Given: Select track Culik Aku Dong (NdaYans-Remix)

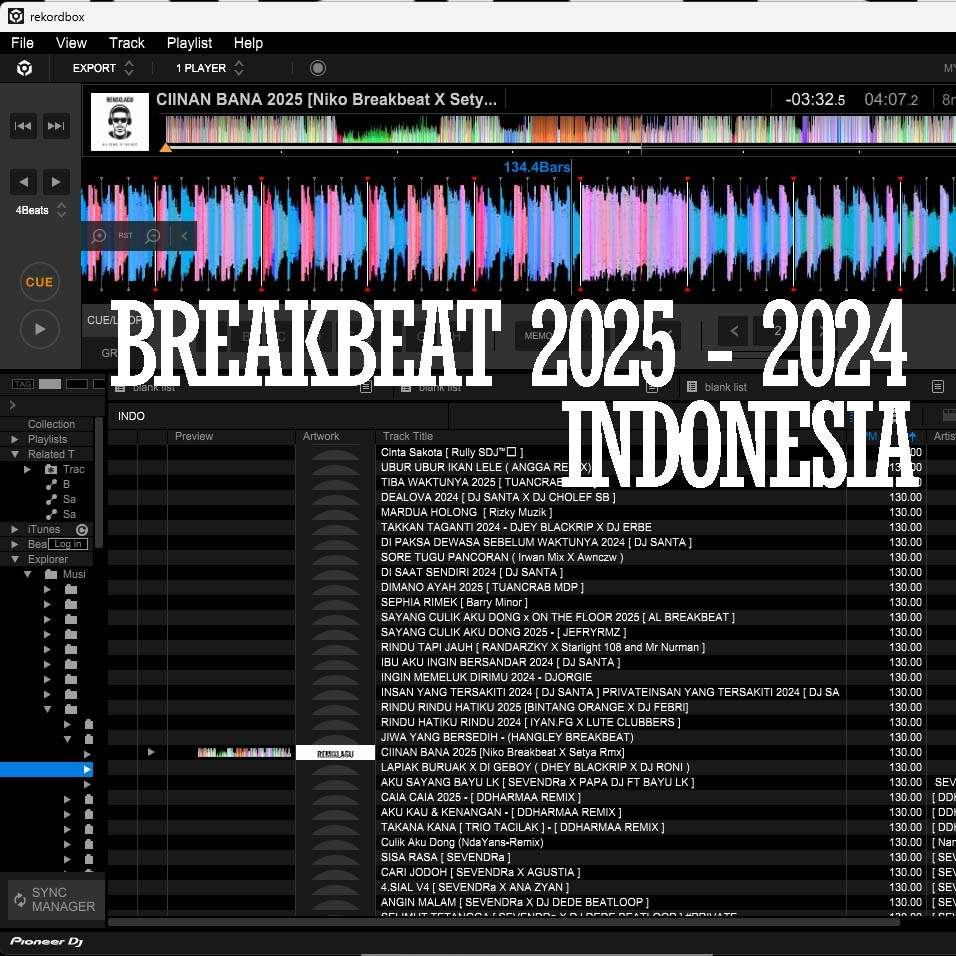Looking at the screenshot, I should point(462,842).
